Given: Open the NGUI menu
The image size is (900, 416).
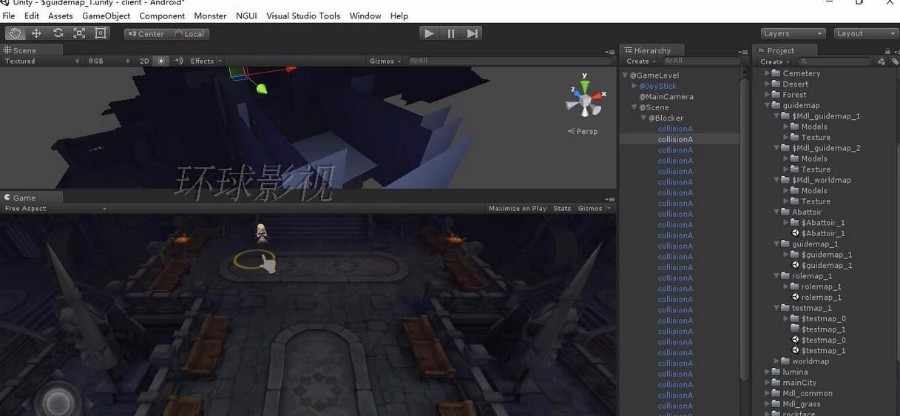Looking at the screenshot, I should pyautogui.click(x=247, y=16).
